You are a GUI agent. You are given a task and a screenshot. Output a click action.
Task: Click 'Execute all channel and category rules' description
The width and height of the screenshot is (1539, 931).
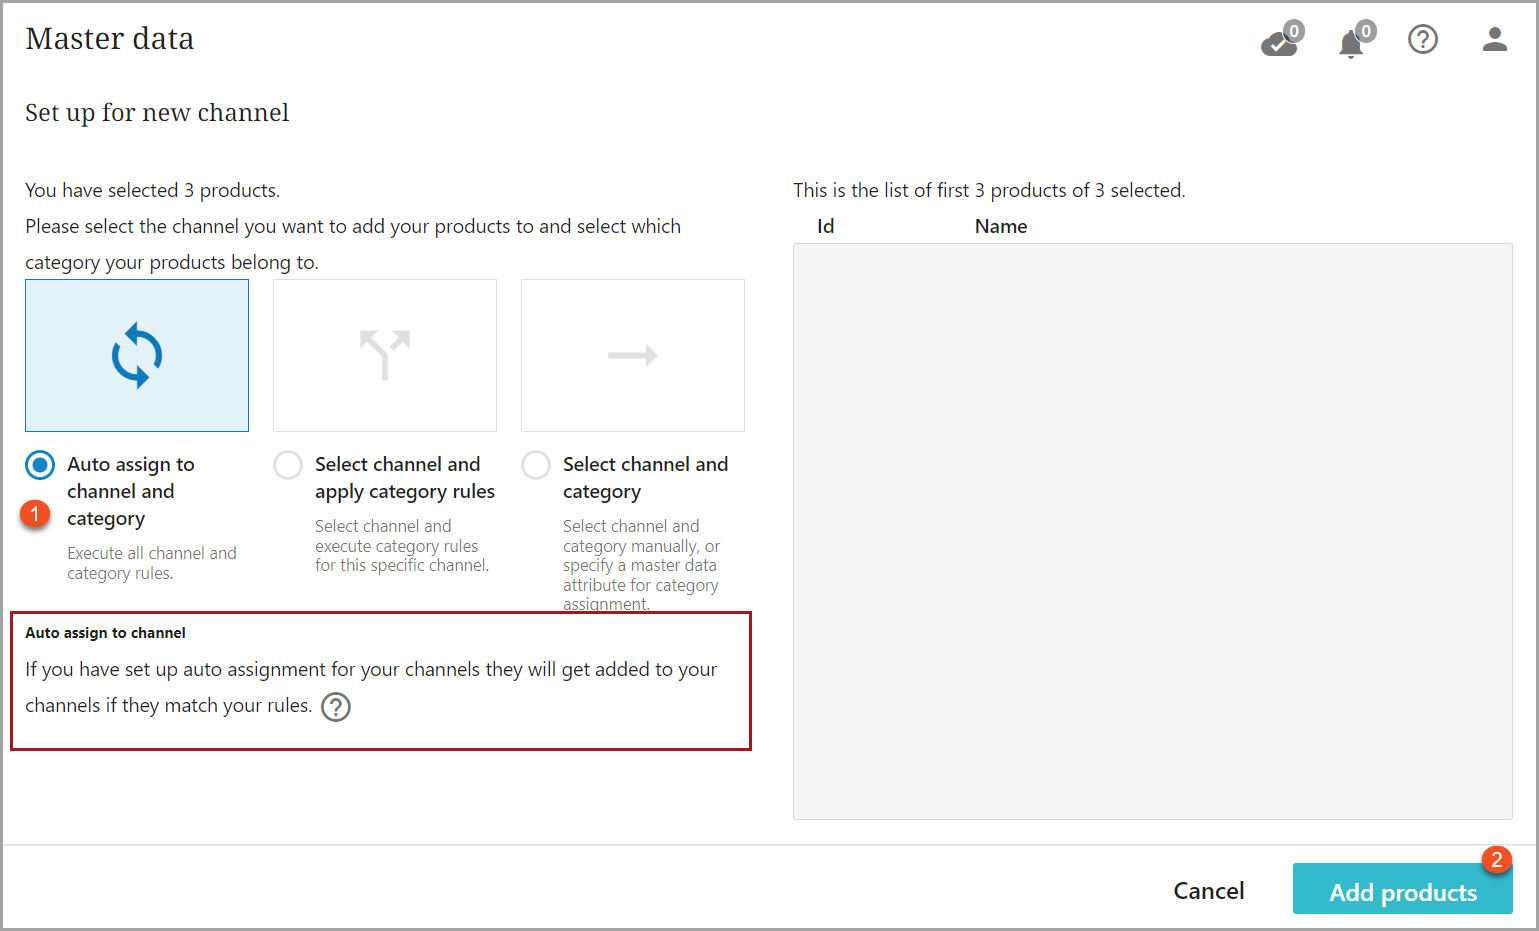coord(151,563)
